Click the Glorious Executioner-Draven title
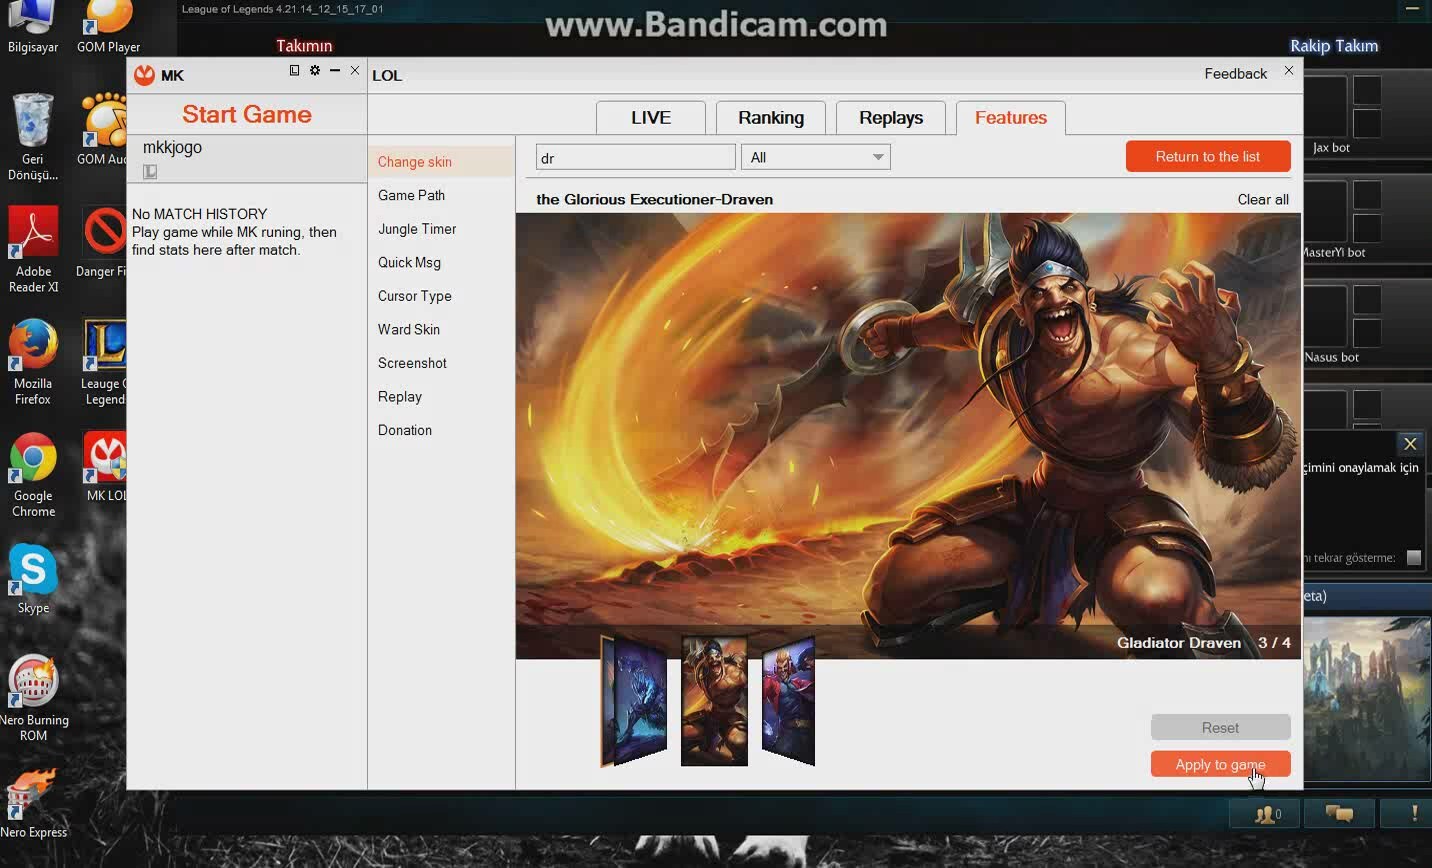The height and width of the screenshot is (868, 1432). [x=654, y=199]
